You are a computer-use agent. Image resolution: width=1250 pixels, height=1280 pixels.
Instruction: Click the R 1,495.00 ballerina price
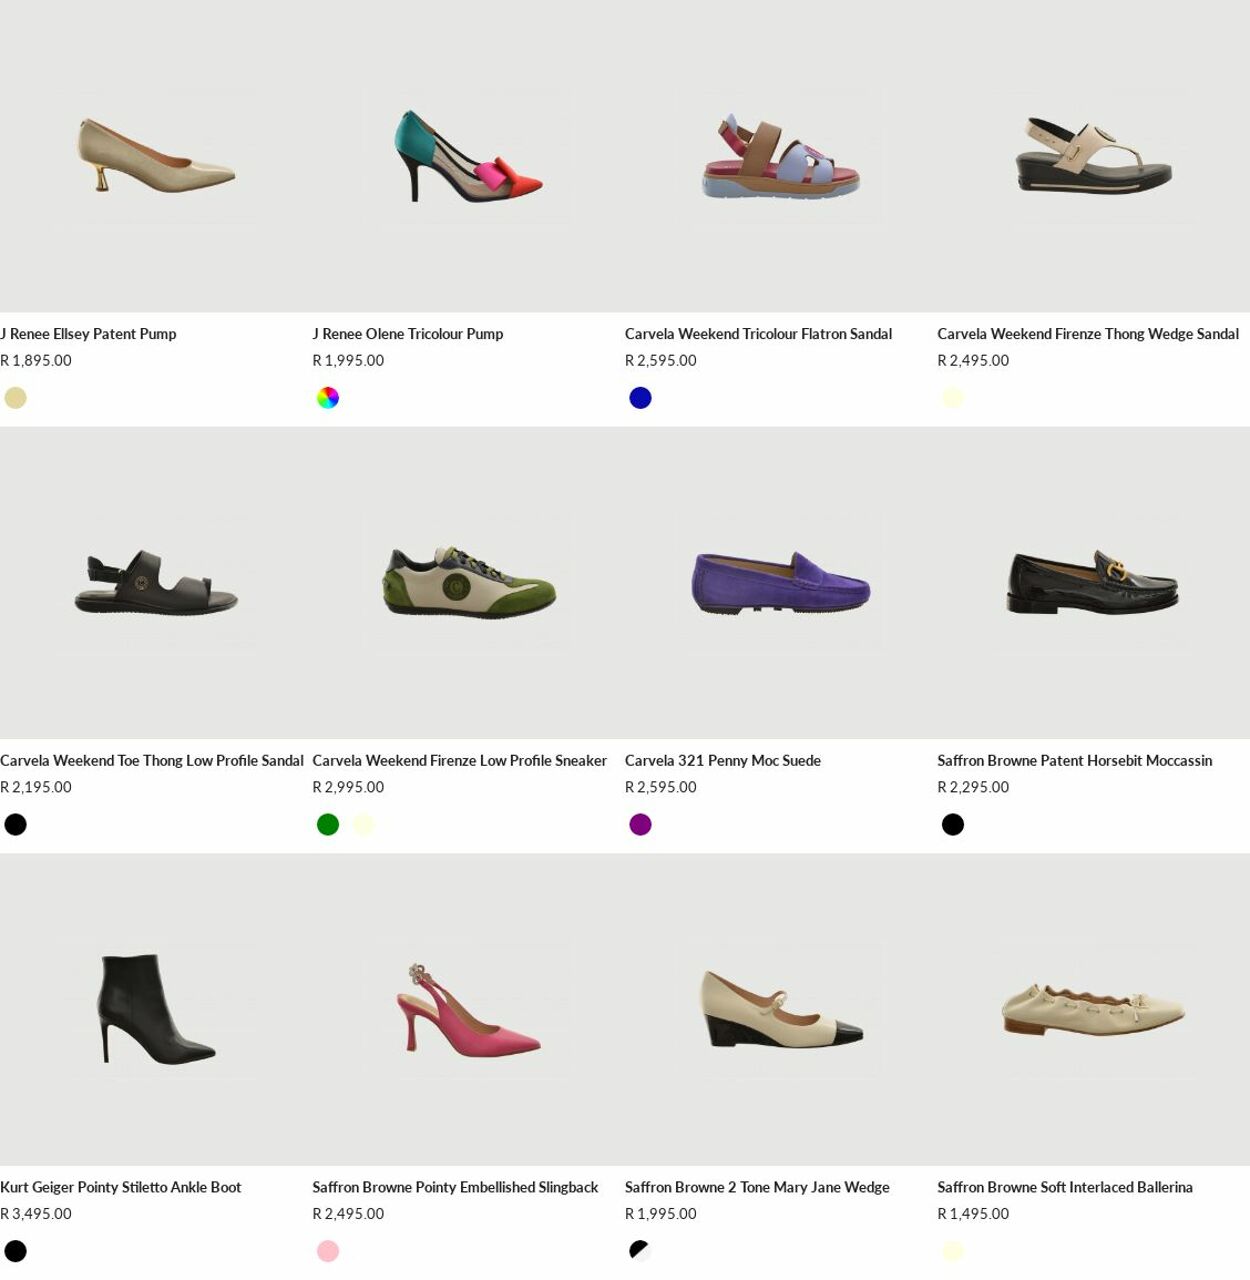(973, 1214)
